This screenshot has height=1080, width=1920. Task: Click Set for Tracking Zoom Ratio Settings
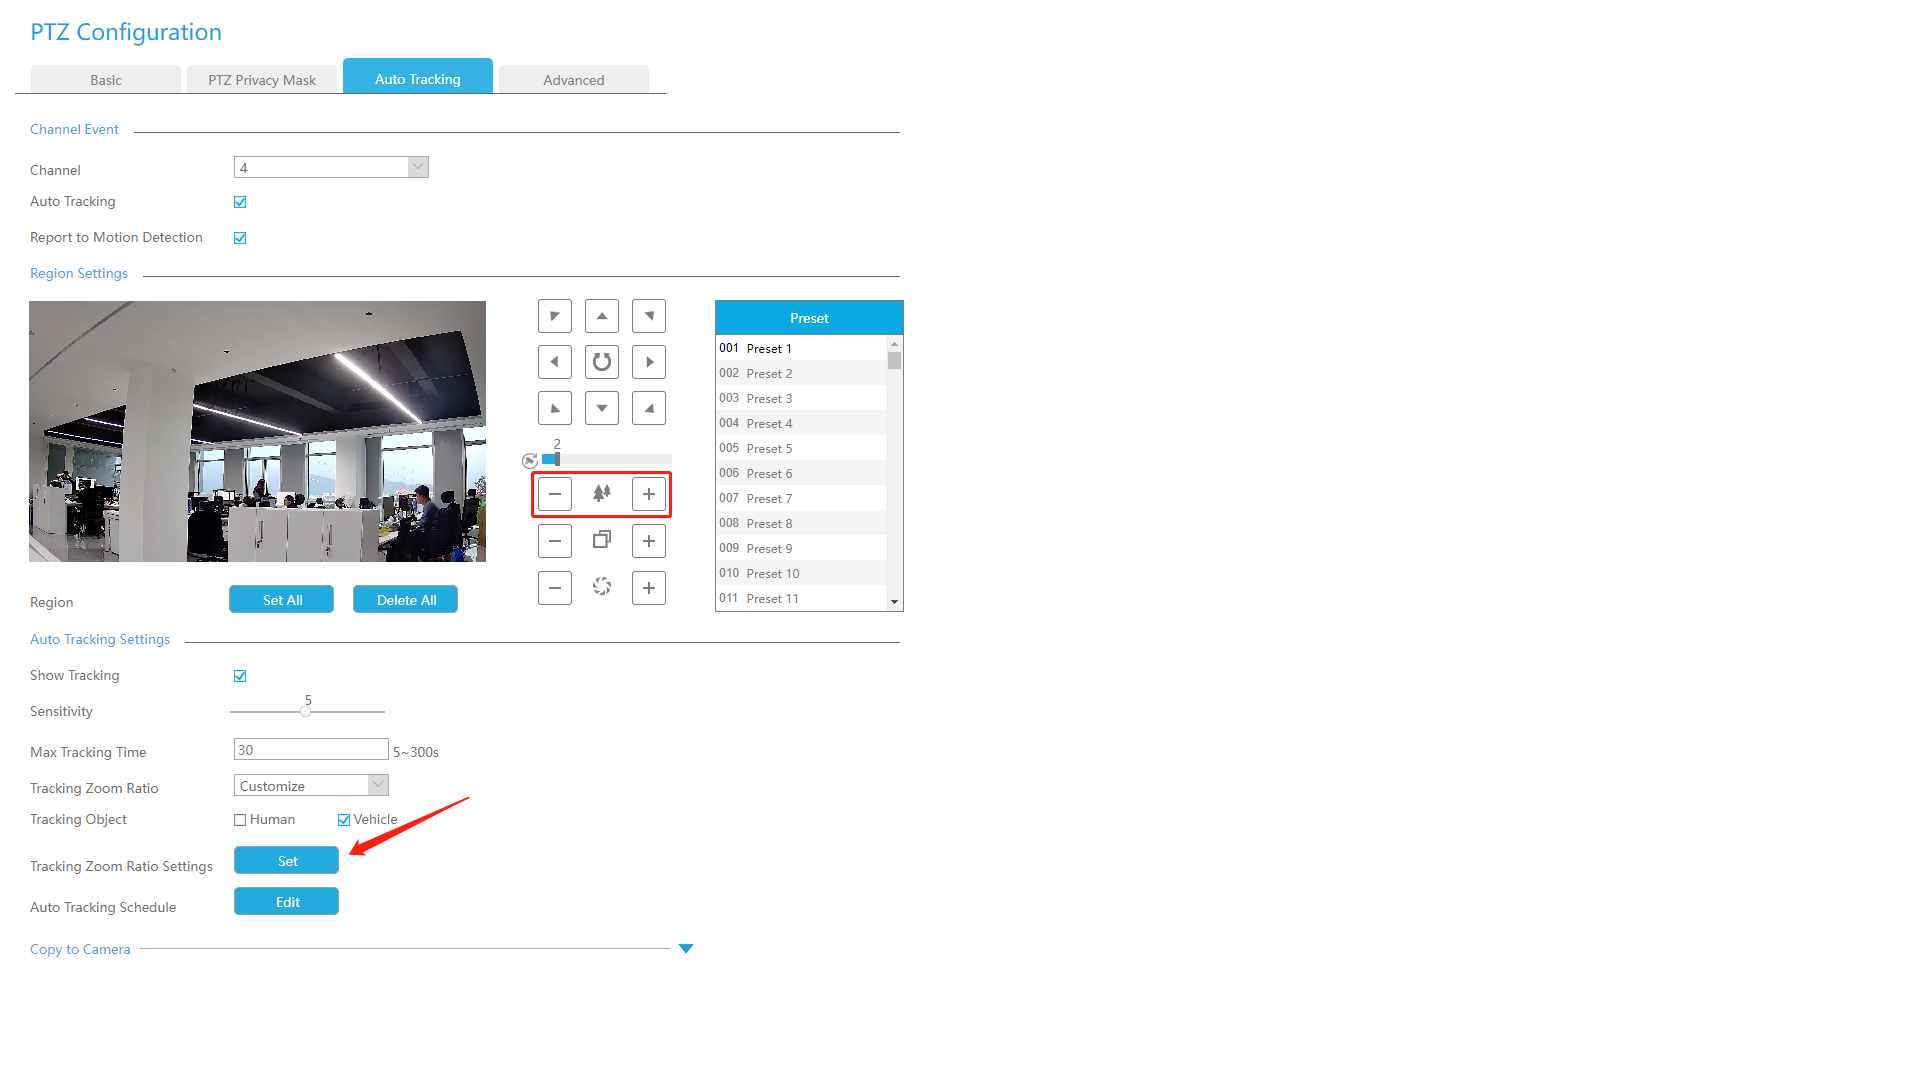[x=287, y=861]
